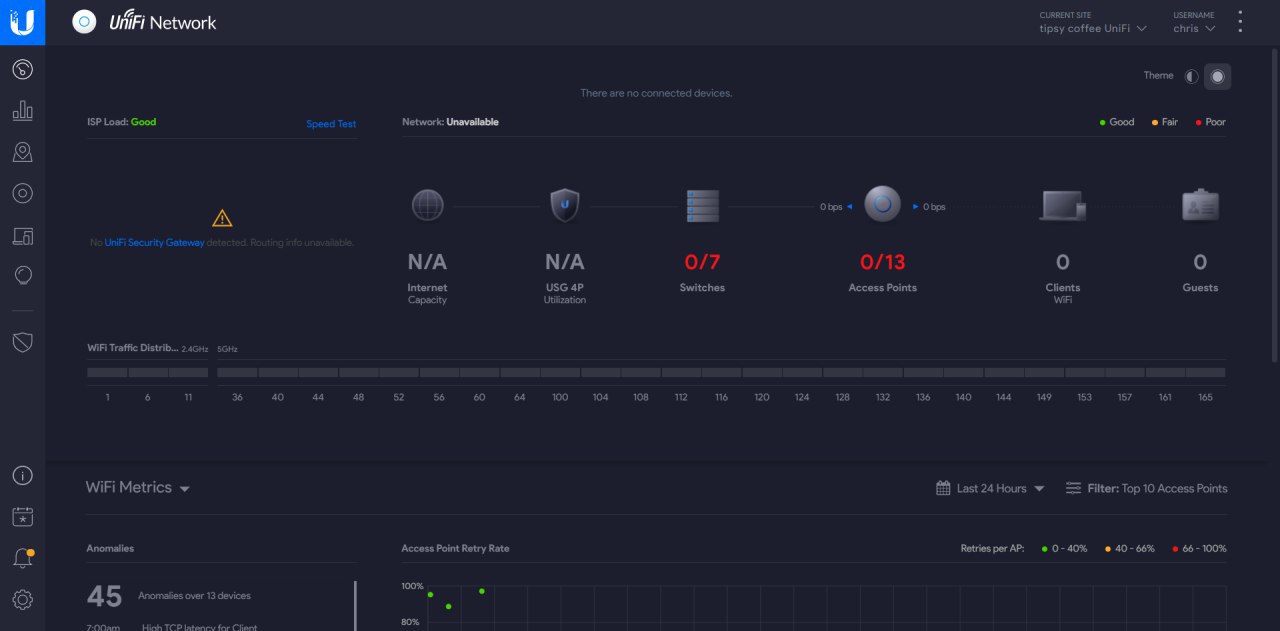Screen dimensions: 1280x631
Task: Click the N/A USG 4P Utilization value
Action: (x=565, y=262)
